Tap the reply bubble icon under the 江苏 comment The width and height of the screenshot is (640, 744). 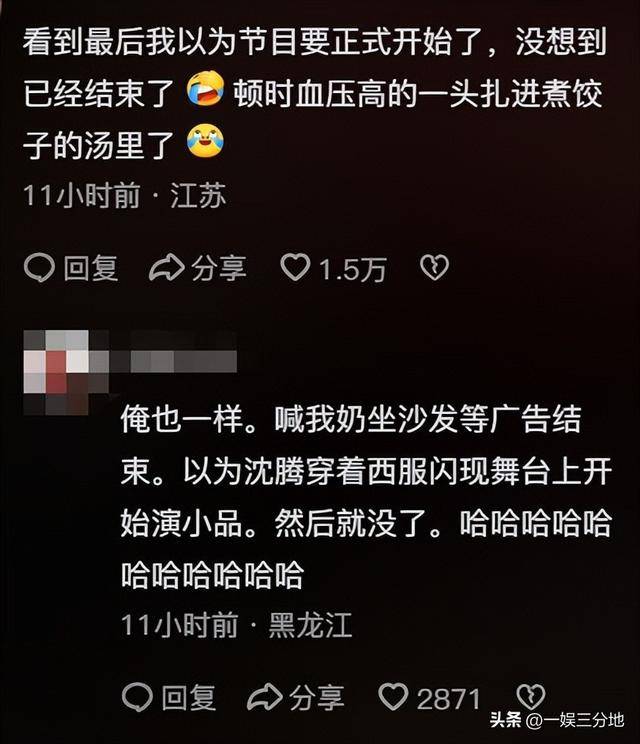tap(39, 268)
